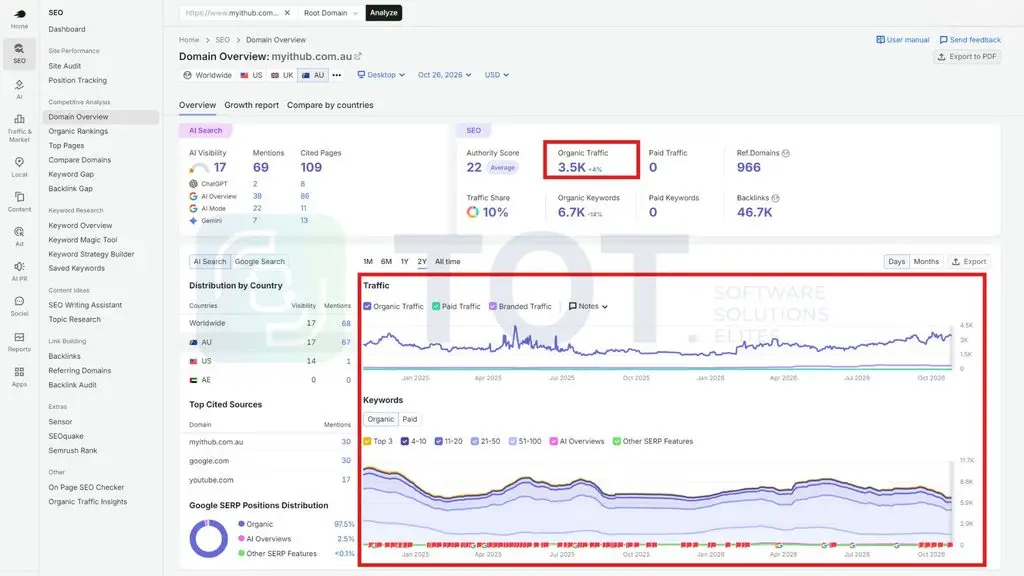The image size is (1024, 576).
Task: Click the Analyze button
Action: 383,12
